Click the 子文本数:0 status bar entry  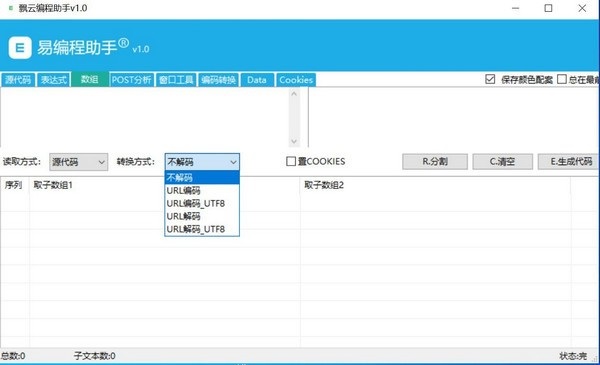tap(95, 356)
